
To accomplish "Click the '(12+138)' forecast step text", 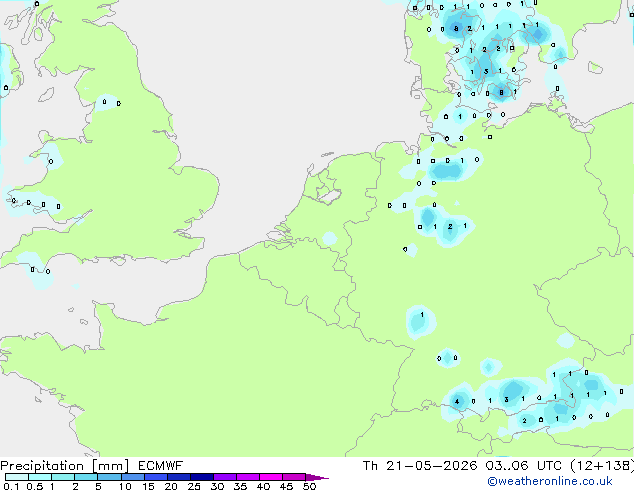I will click(602, 466).
